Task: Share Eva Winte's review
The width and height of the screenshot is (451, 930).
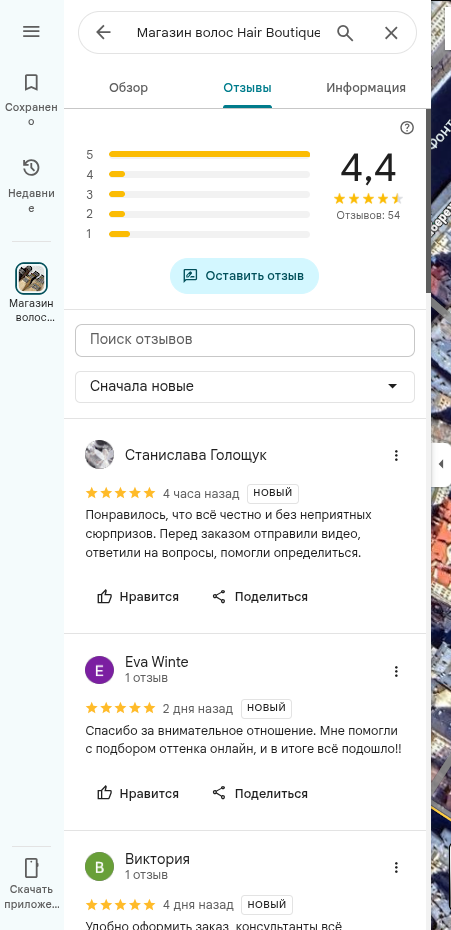Action: 260,794
